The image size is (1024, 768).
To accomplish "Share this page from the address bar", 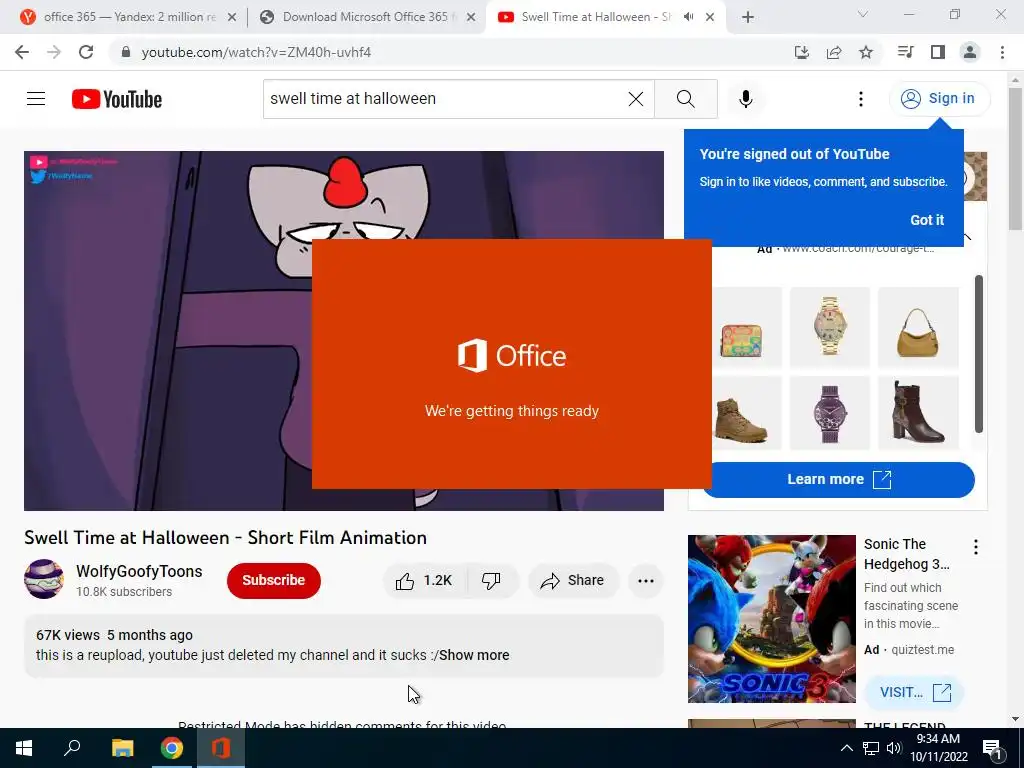I will [834, 52].
